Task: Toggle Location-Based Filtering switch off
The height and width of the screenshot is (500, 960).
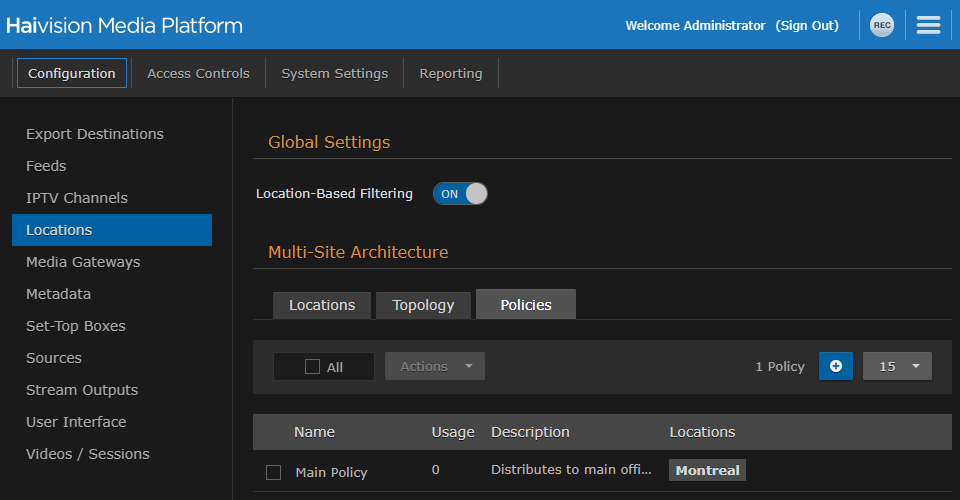Action: tap(460, 194)
